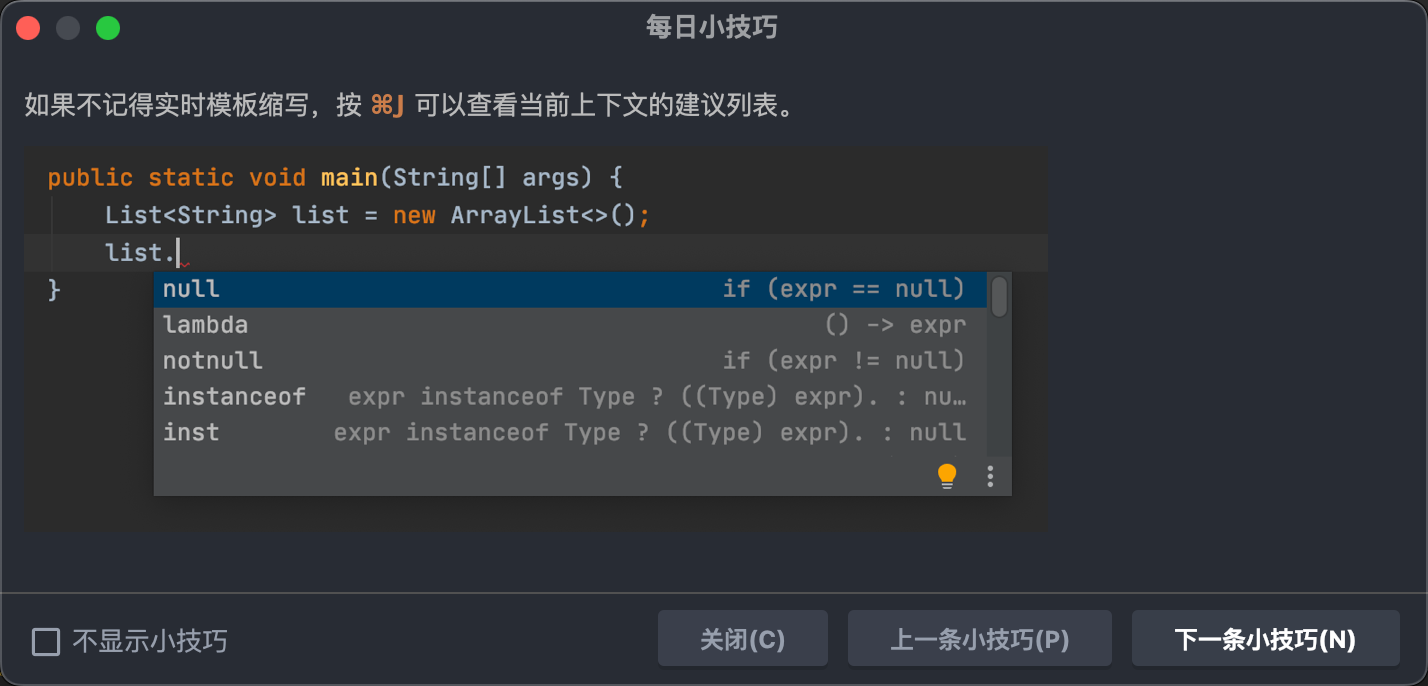Viewport: 1428px width, 686px height.
Task: Click the completion list scrollbar thumb
Action: [998, 296]
